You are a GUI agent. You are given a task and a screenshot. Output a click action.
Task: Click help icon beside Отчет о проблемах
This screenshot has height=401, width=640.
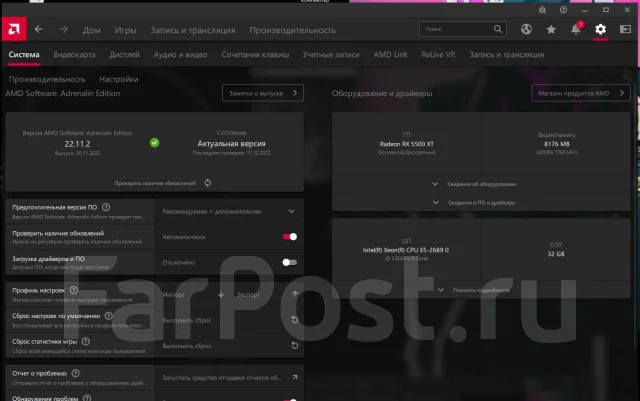click(76, 373)
